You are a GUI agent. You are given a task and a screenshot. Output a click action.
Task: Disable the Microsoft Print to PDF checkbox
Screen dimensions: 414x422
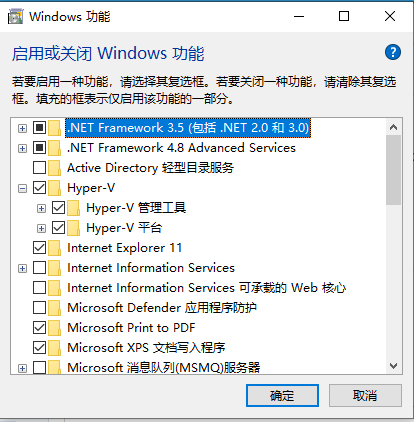coord(39,328)
